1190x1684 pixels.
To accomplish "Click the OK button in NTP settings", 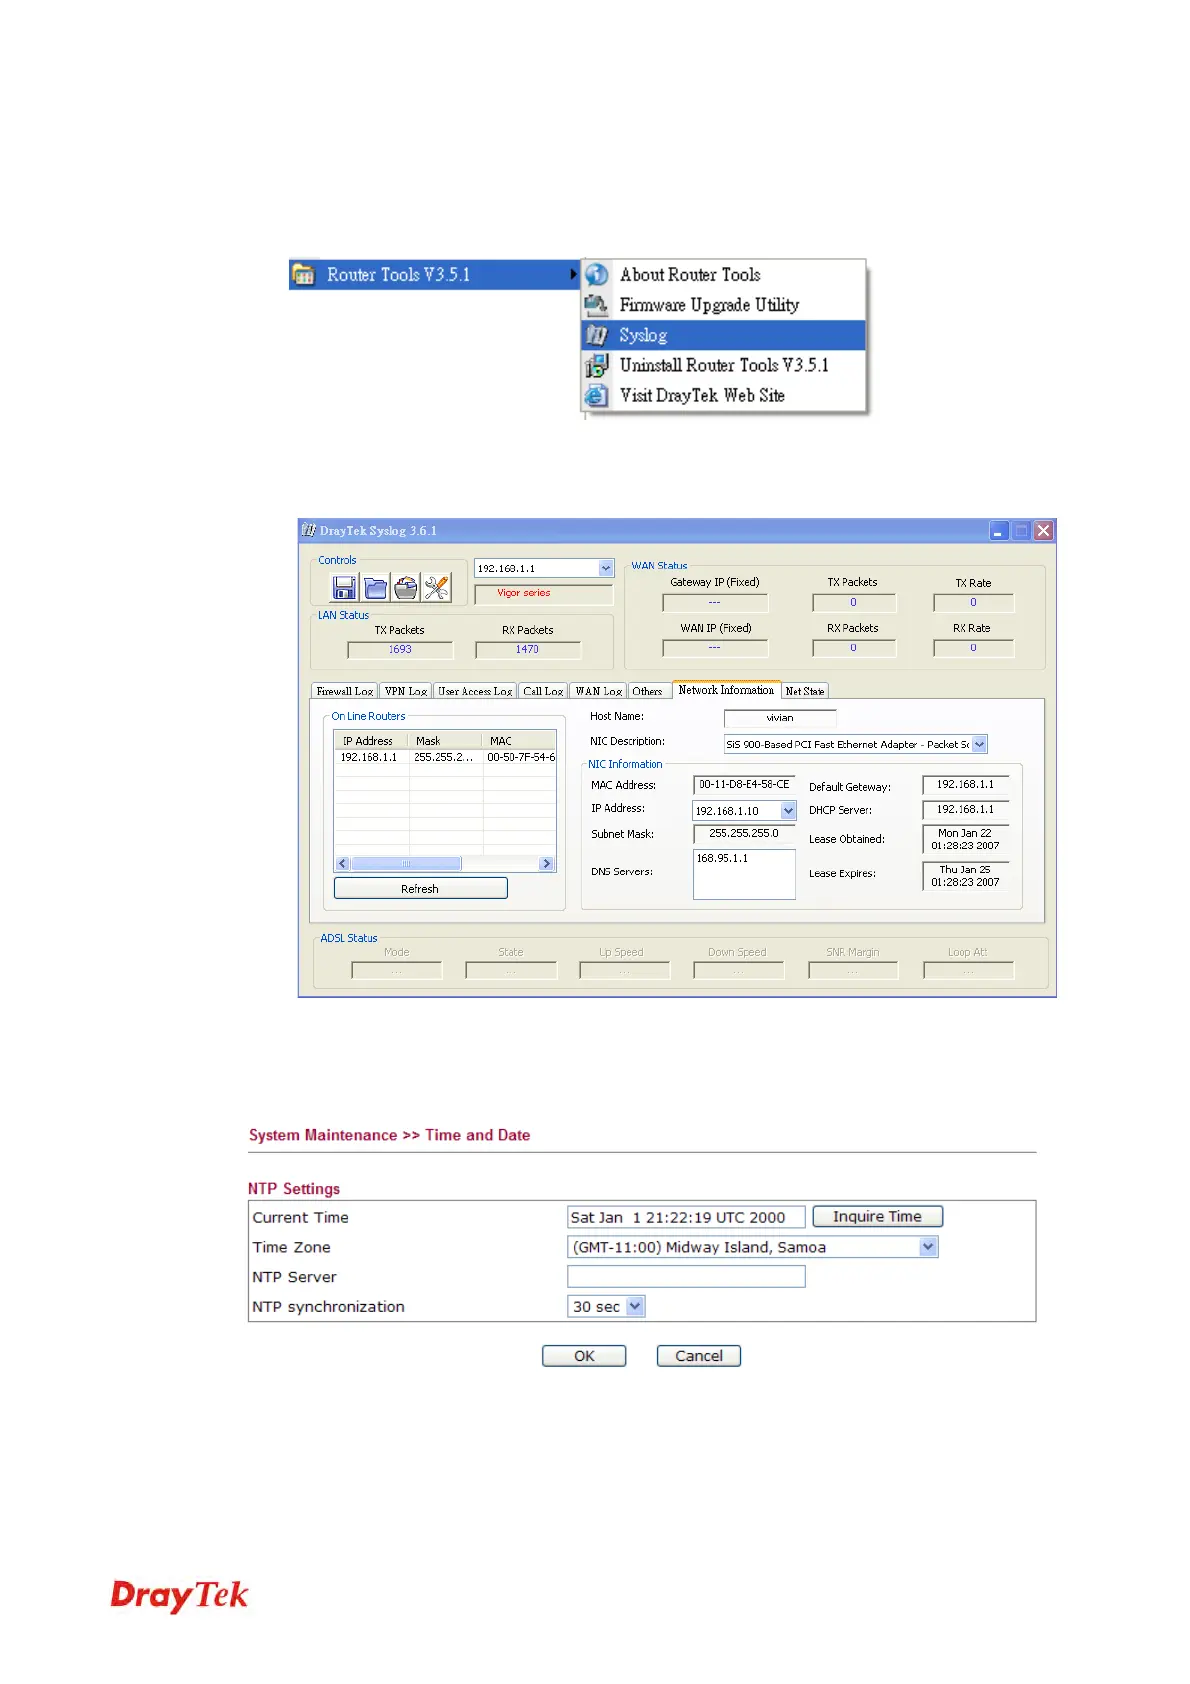I will [584, 1356].
